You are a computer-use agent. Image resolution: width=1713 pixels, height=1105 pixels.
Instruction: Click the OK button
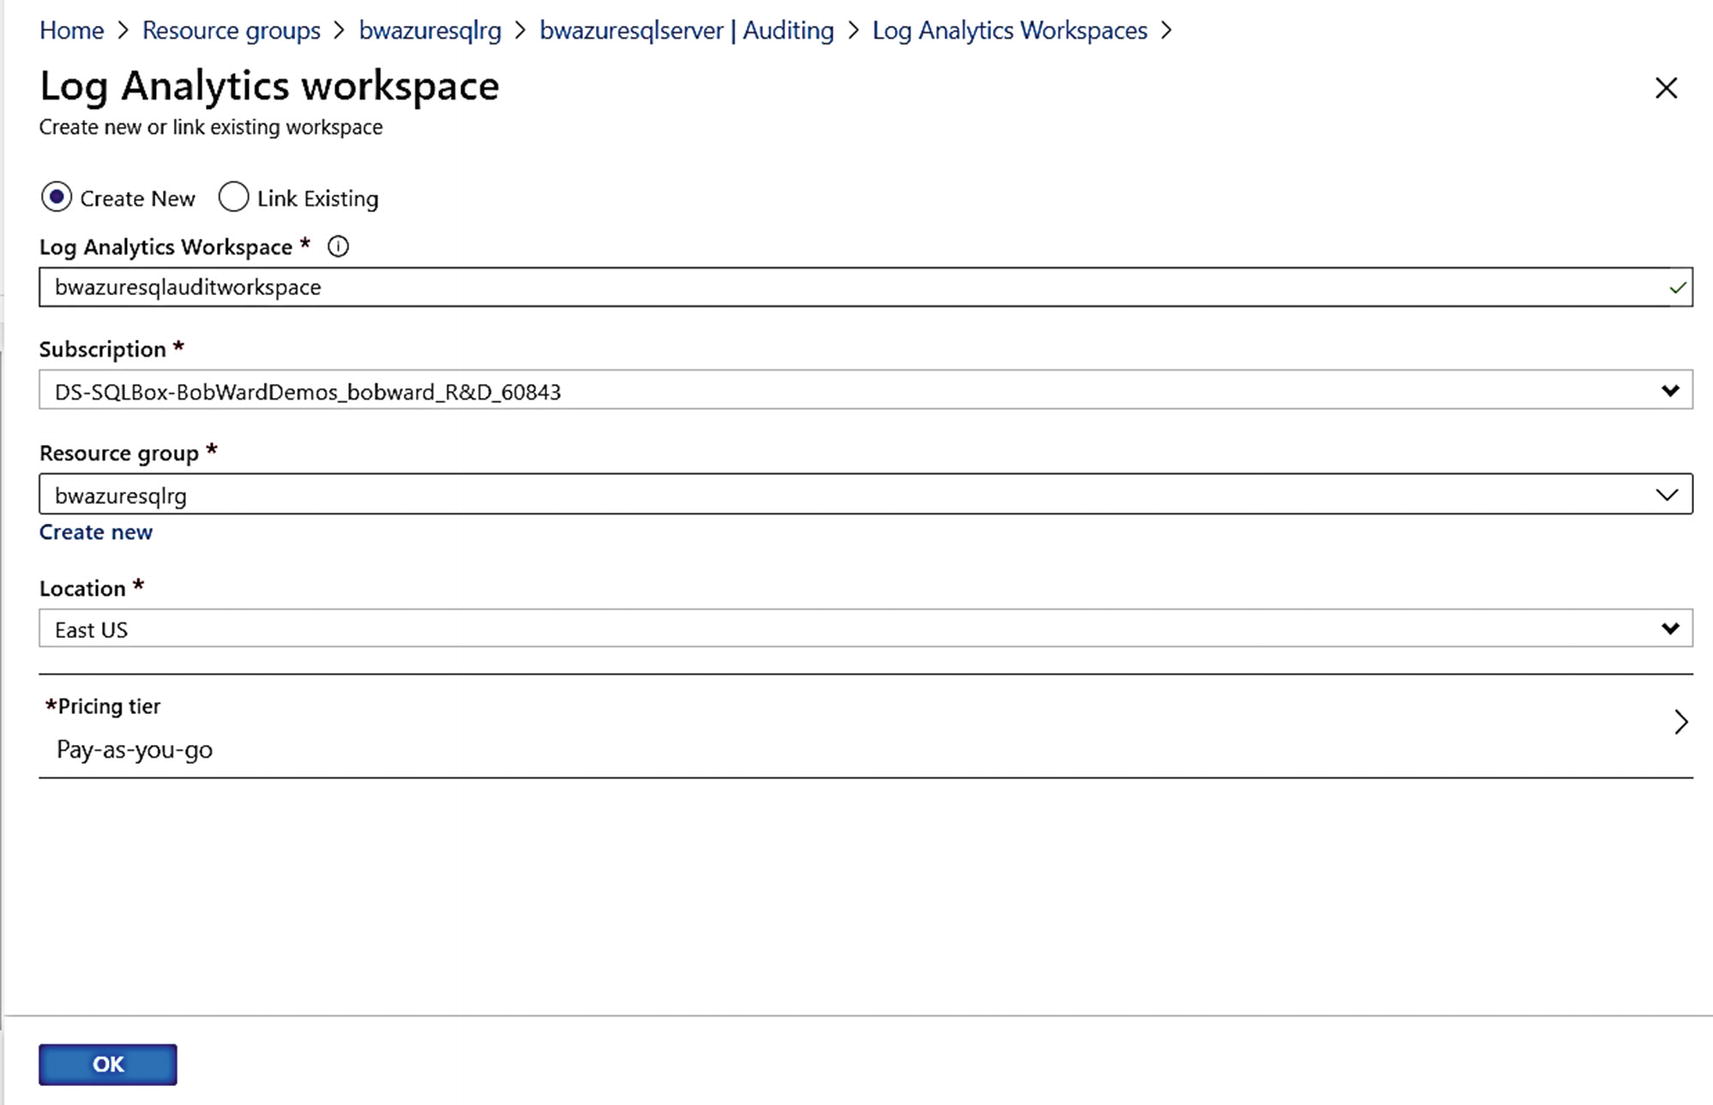click(108, 1064)
